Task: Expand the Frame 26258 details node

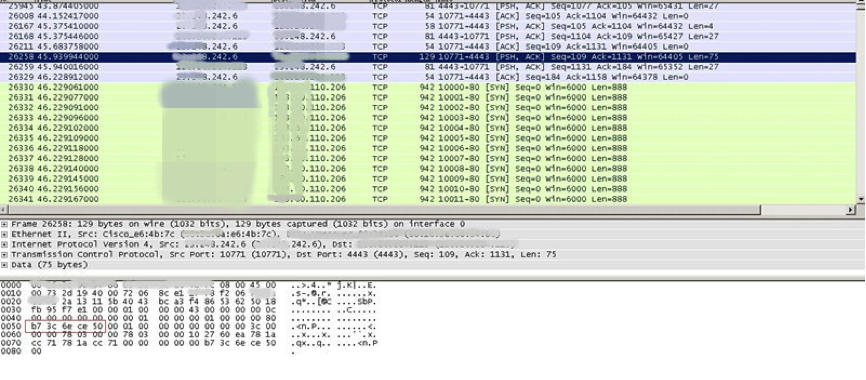Action: point(4,224)
